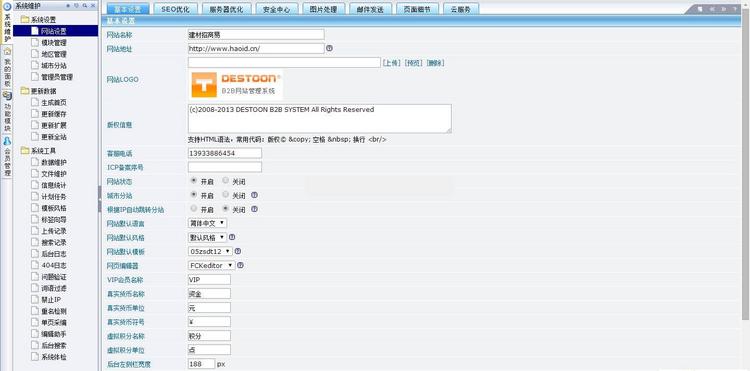The image size is (750, 371).
Task: Switch to the 服务器优化 tab
Action: [226, 9]
